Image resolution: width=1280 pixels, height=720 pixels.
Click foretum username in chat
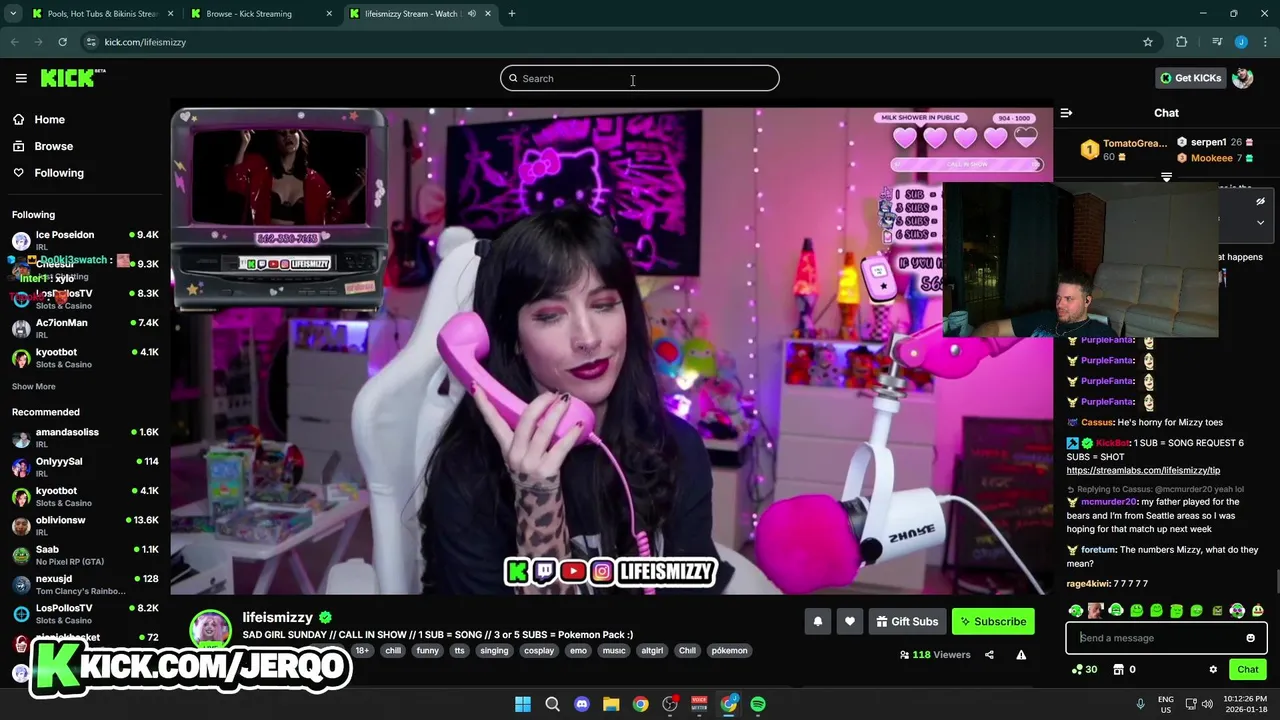(x=1097, y=550)
